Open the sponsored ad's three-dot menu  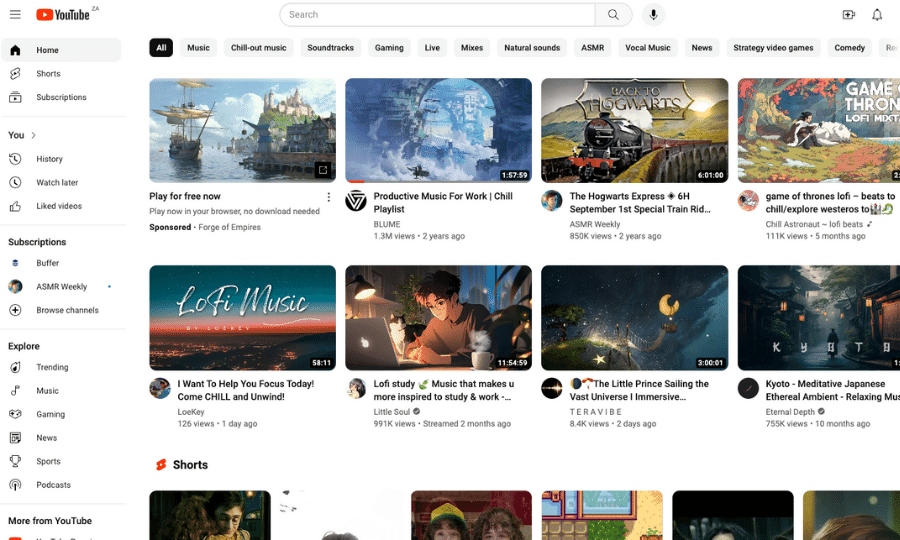[328, 197]
